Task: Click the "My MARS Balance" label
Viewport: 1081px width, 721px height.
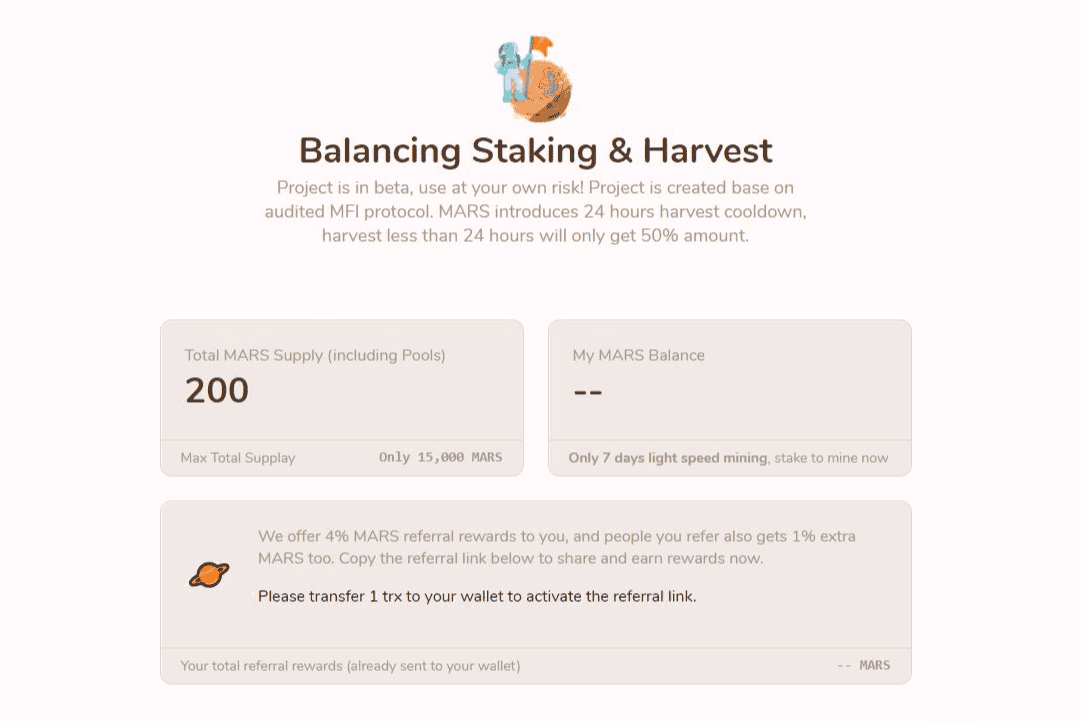Action: [638, 355]
